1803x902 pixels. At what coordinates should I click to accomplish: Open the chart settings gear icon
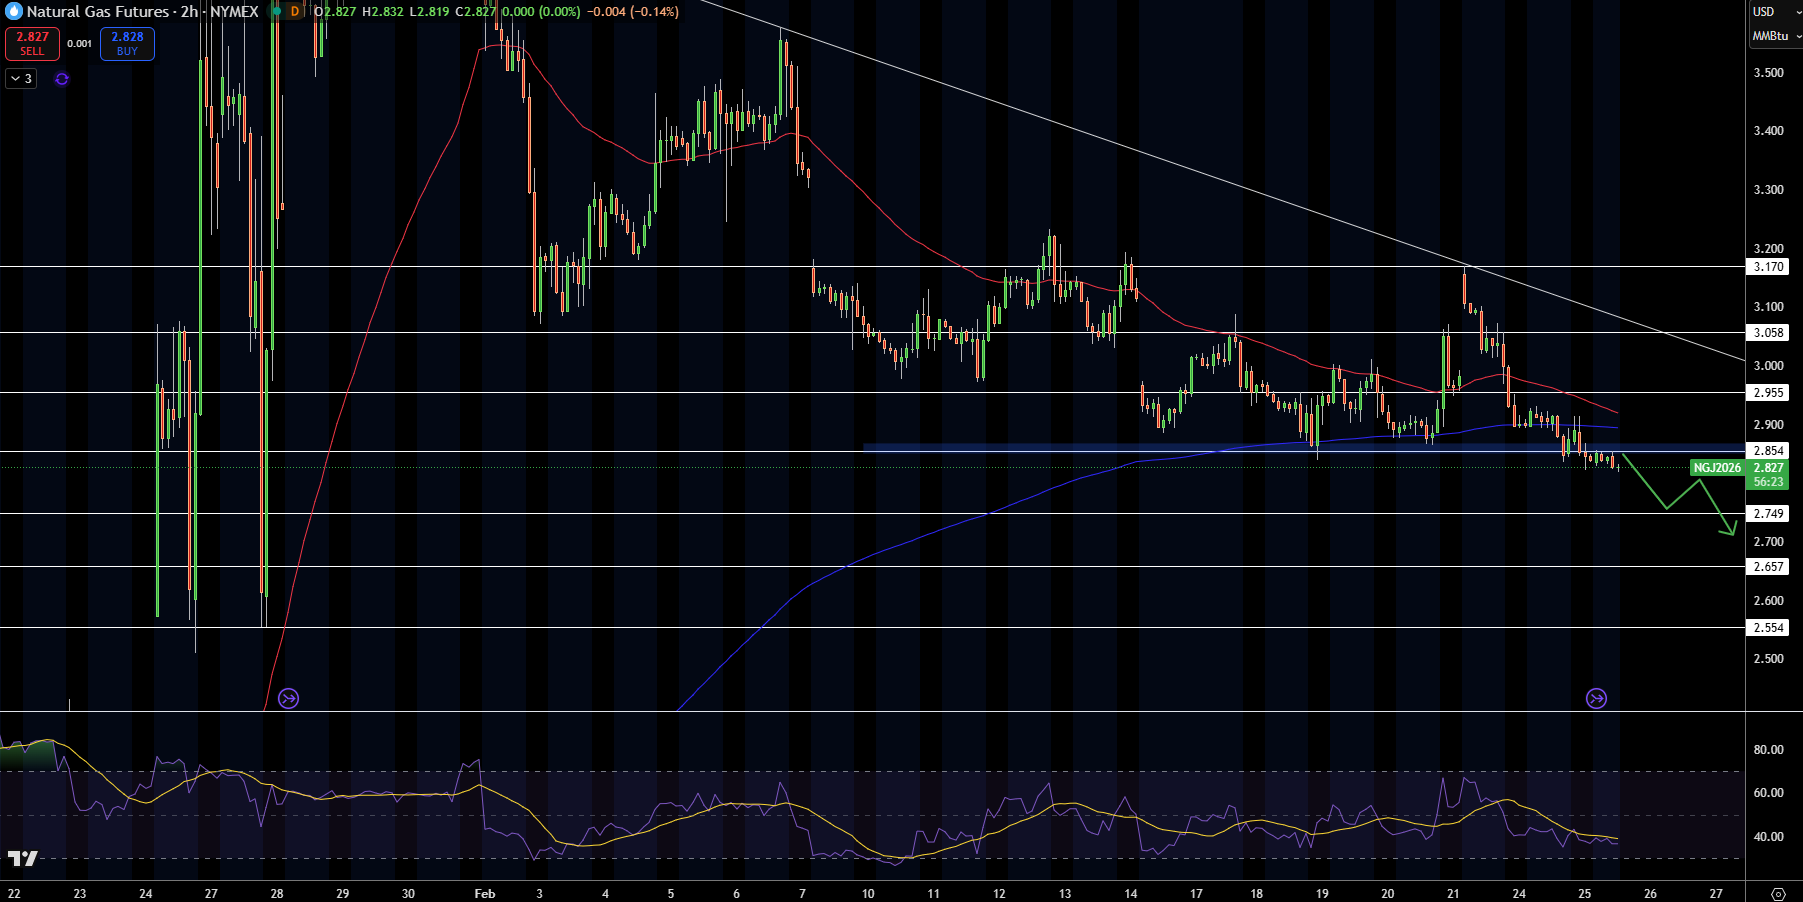point(1778,893)
